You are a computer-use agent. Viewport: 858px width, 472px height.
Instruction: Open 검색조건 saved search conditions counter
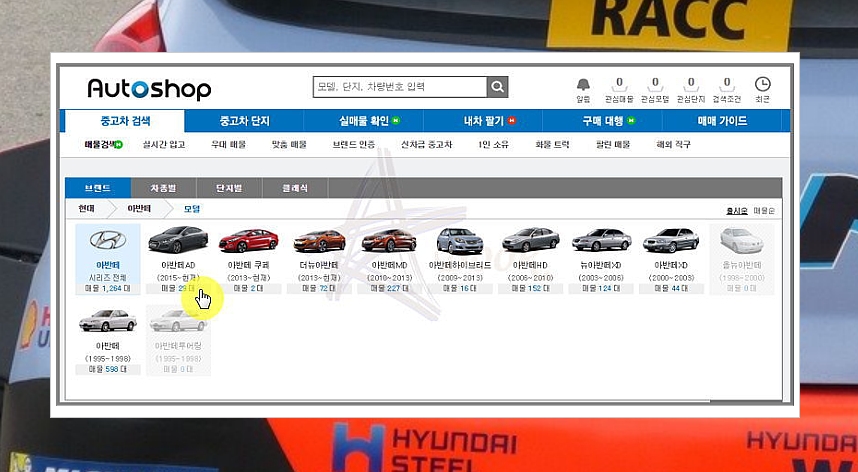point(727,90)
